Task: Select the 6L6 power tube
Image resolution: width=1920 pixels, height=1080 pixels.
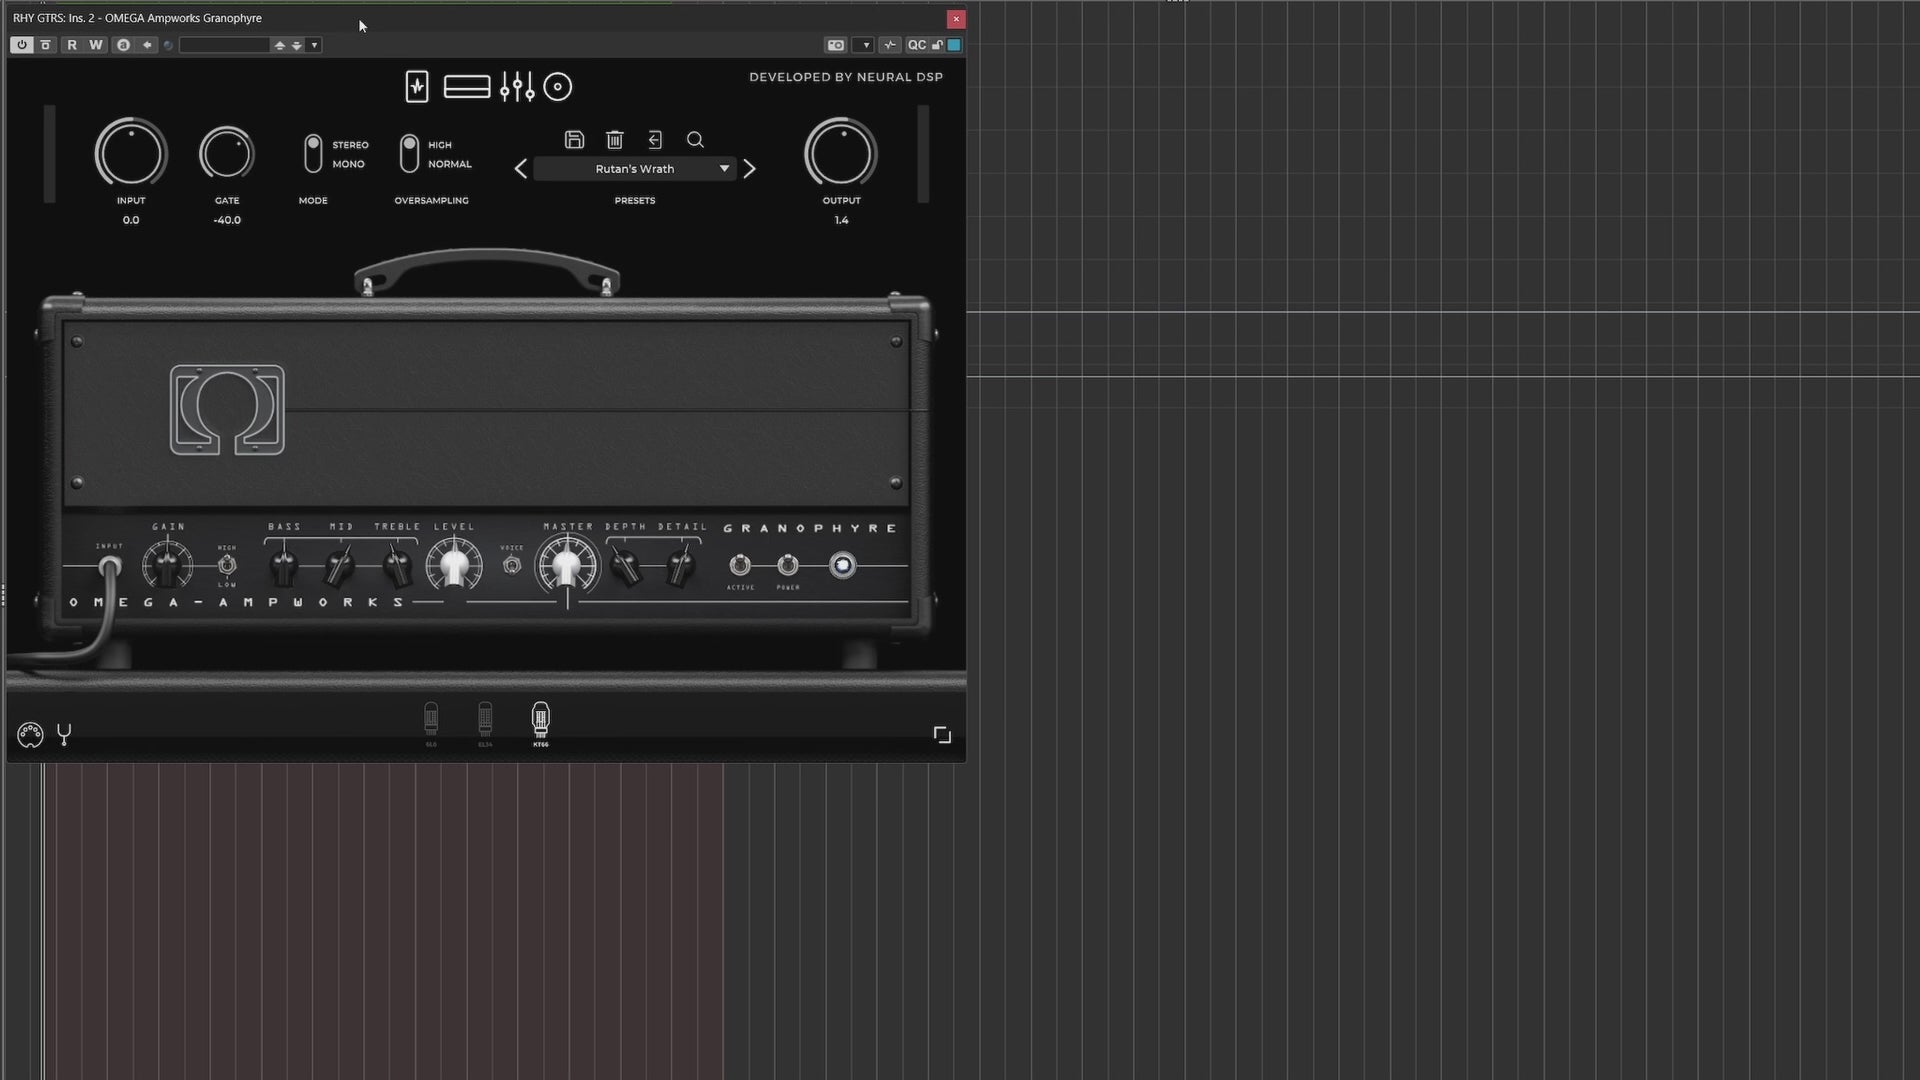Action: point(431,725)
